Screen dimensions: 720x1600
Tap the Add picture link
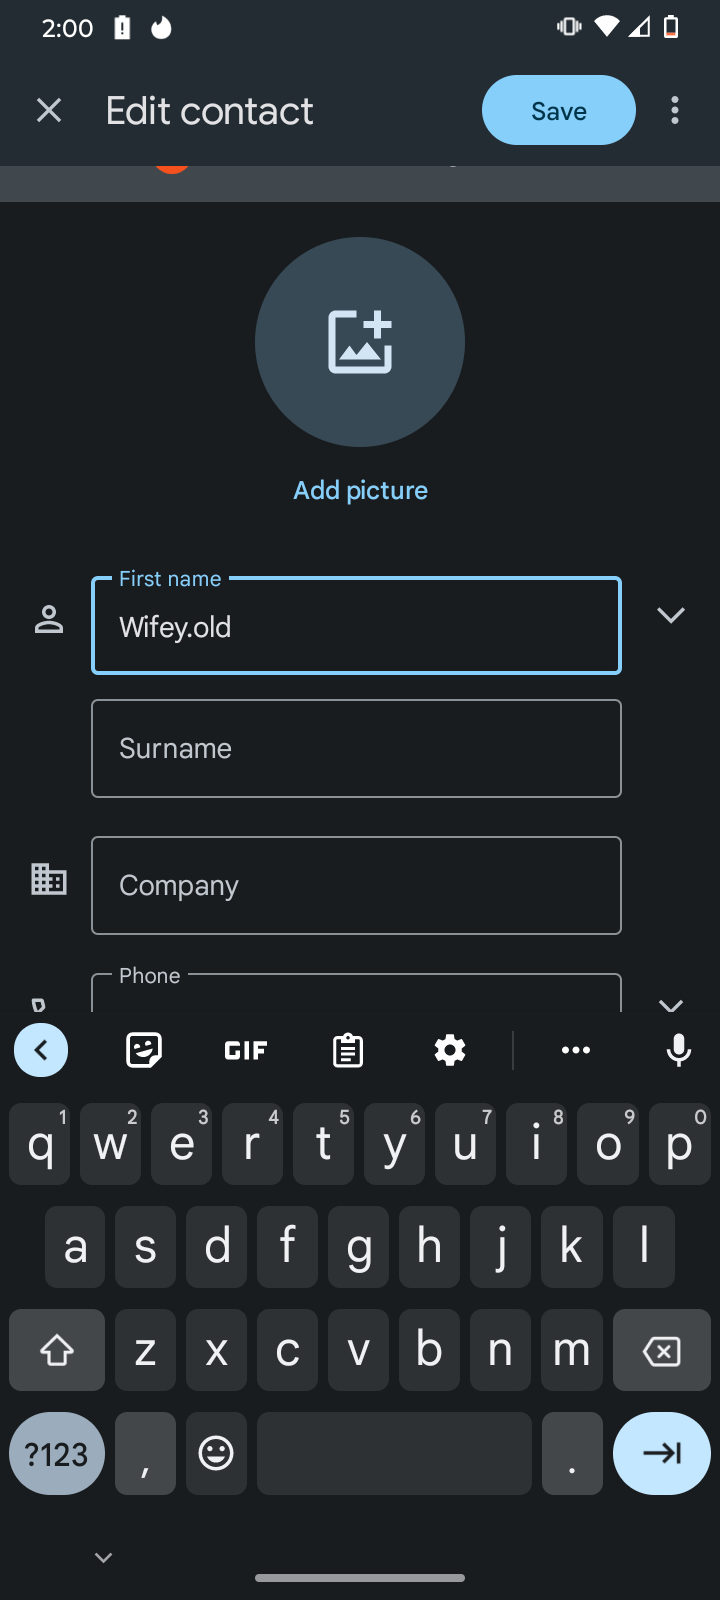click(x=360, y=490)
